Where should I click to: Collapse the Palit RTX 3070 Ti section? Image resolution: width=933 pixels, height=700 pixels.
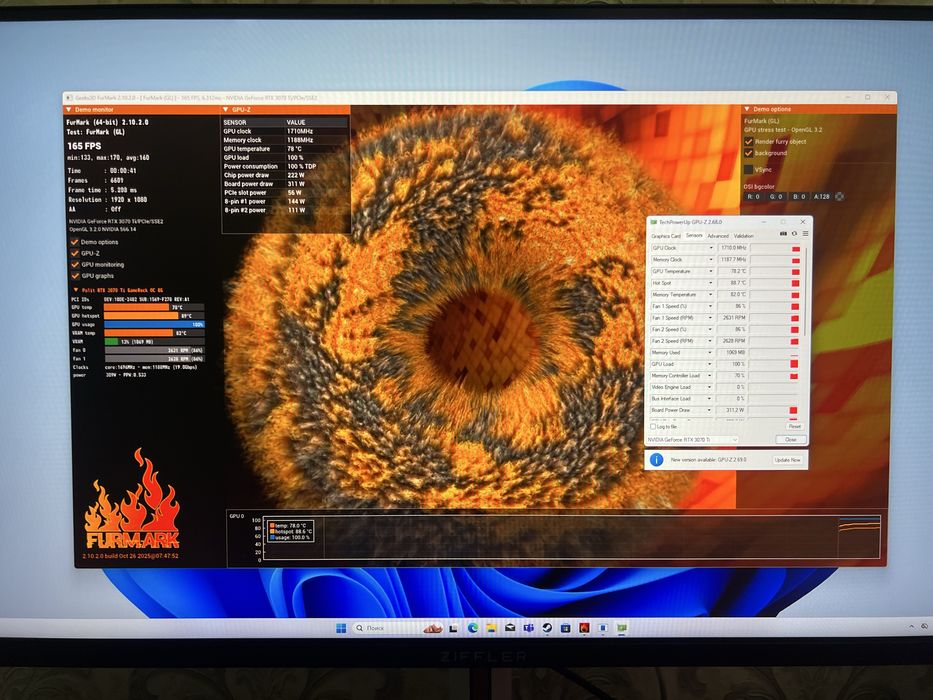pos(76,290)
